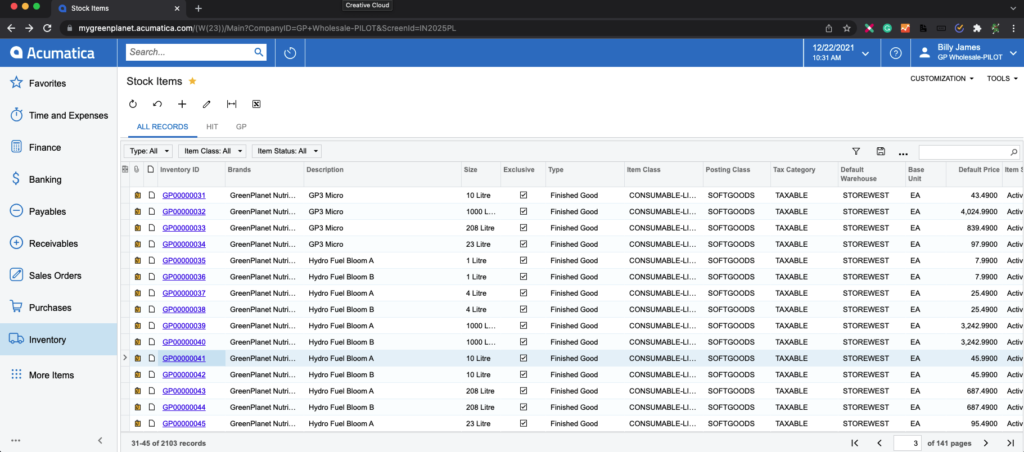
Task: Expand the Tools menu
Action: click(1002, 78)
